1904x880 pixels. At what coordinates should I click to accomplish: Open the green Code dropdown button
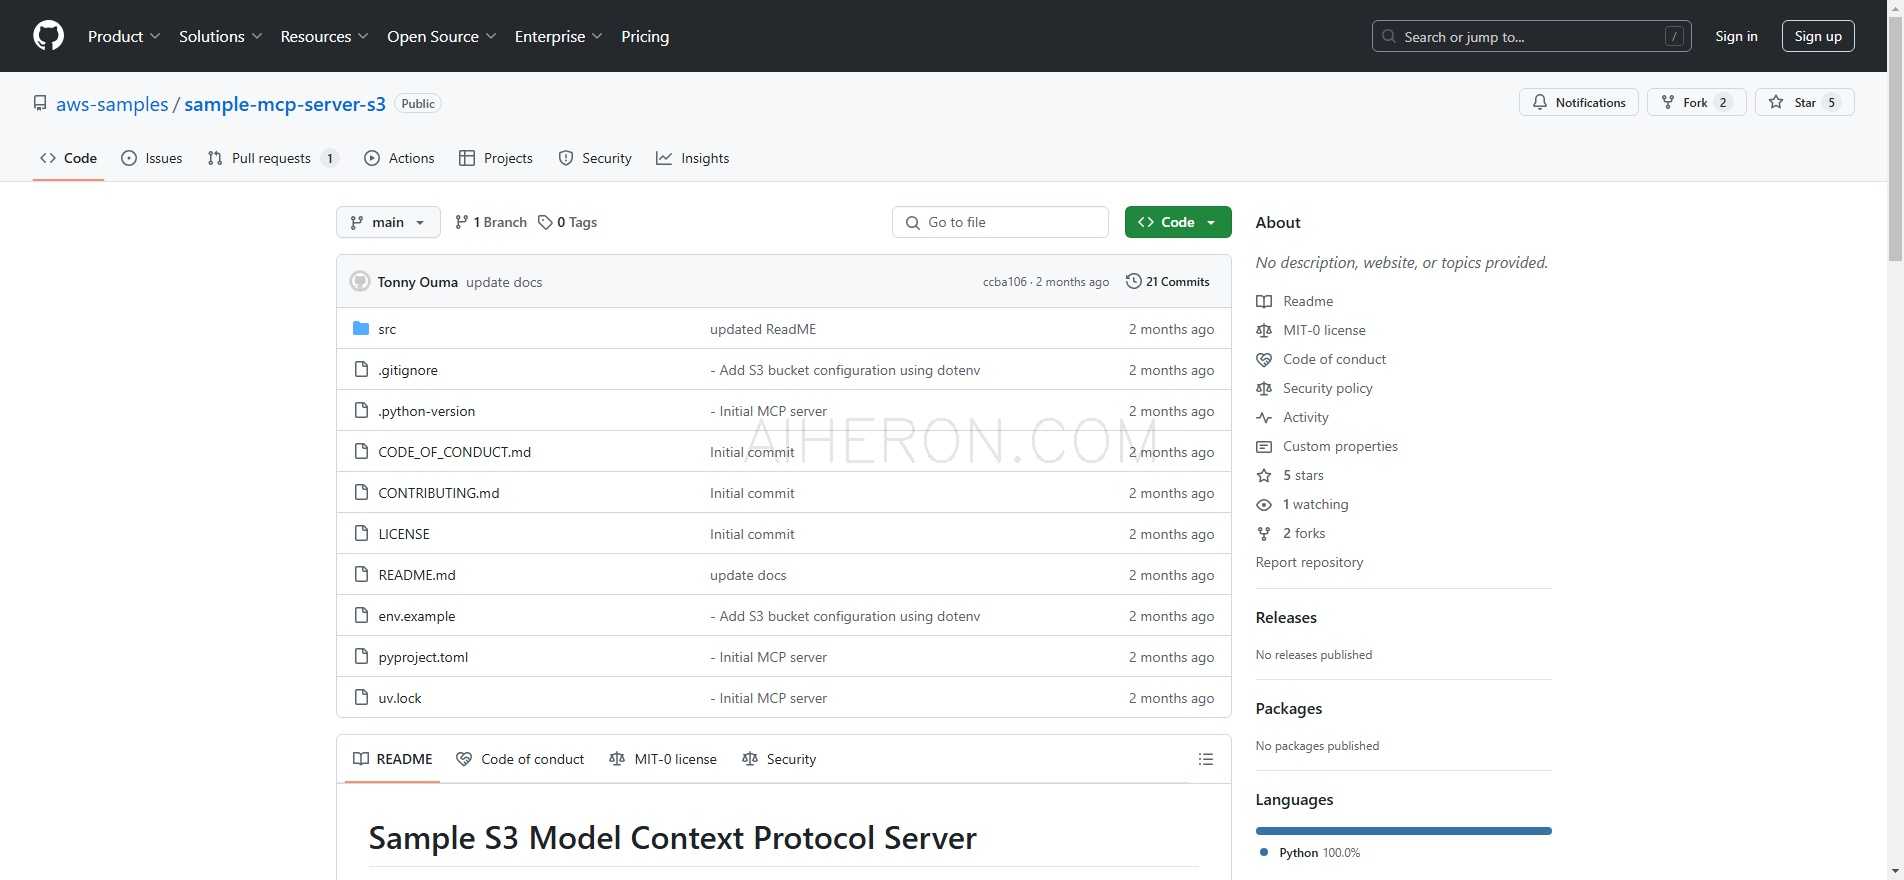1177,222
